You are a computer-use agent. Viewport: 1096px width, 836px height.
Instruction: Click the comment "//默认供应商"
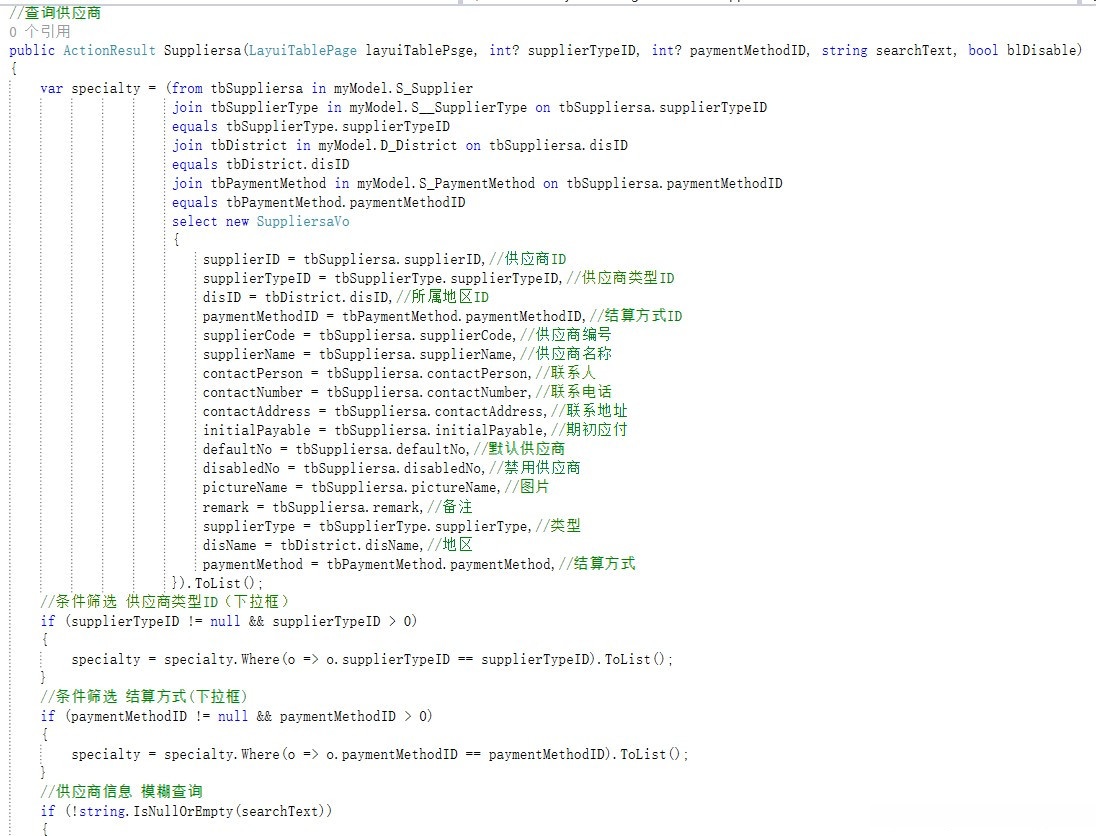point(519,449)
